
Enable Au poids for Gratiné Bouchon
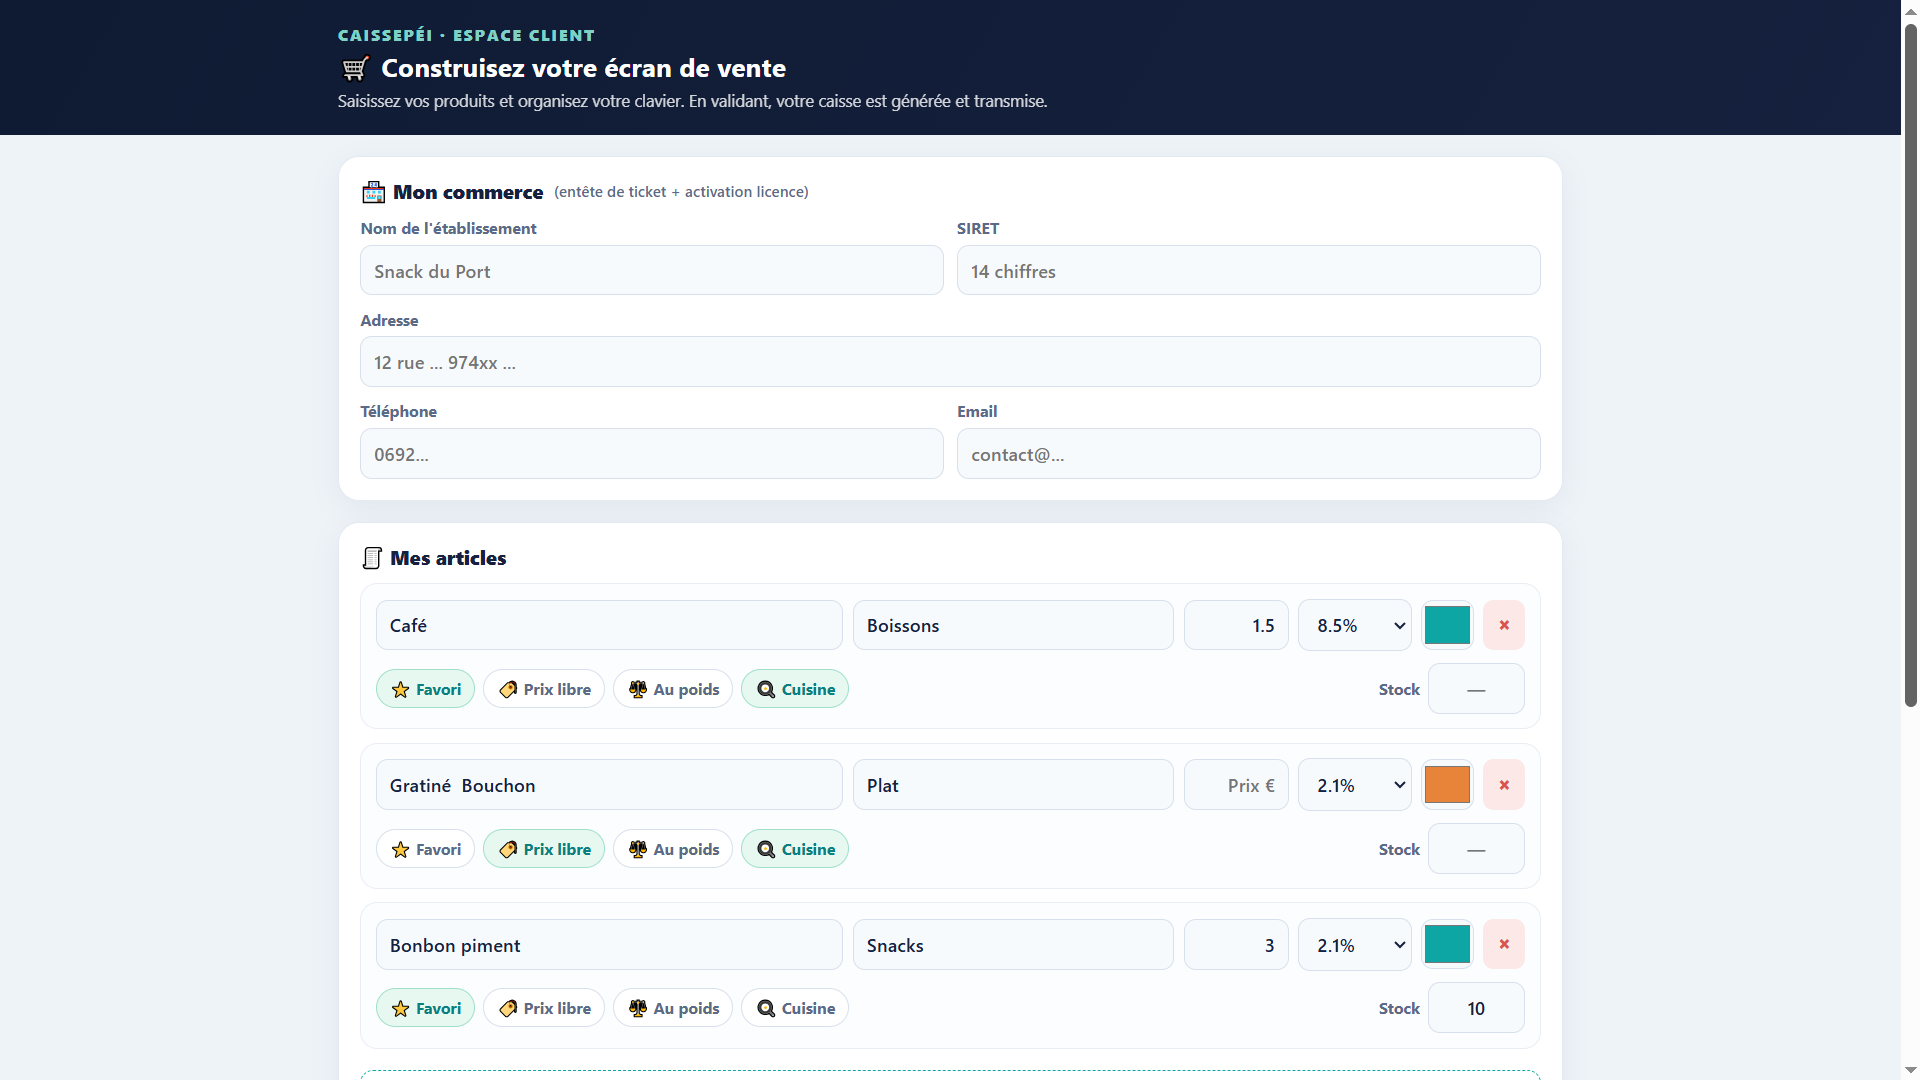tap(673, 849)
